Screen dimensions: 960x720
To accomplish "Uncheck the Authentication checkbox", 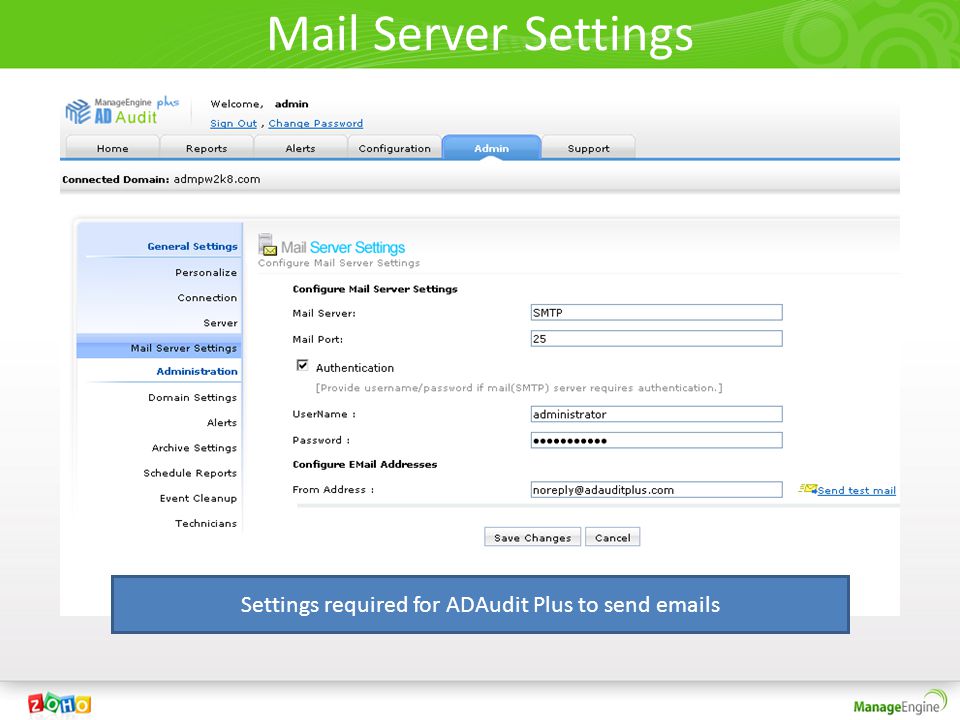I will (302, 366).
